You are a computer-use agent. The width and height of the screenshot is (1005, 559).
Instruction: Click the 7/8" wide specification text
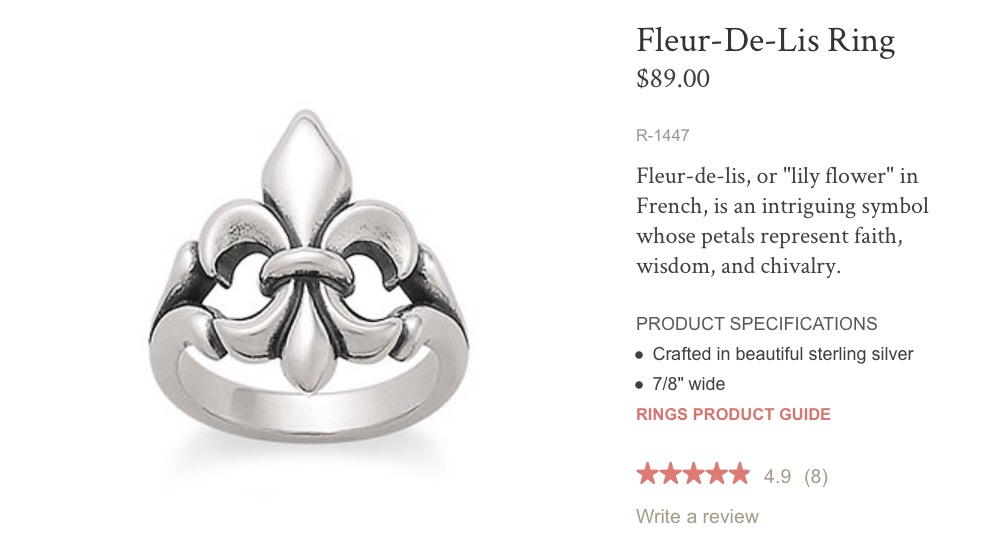click(x=689, y=384)
